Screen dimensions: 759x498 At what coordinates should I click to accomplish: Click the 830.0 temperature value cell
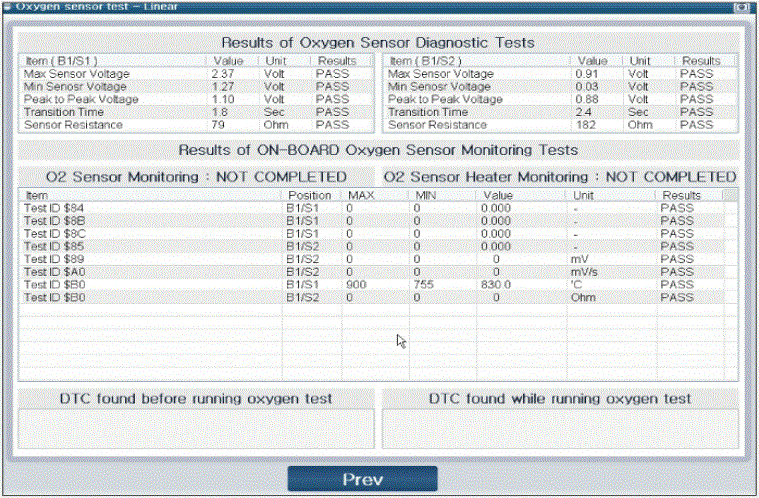click(495, 285)
